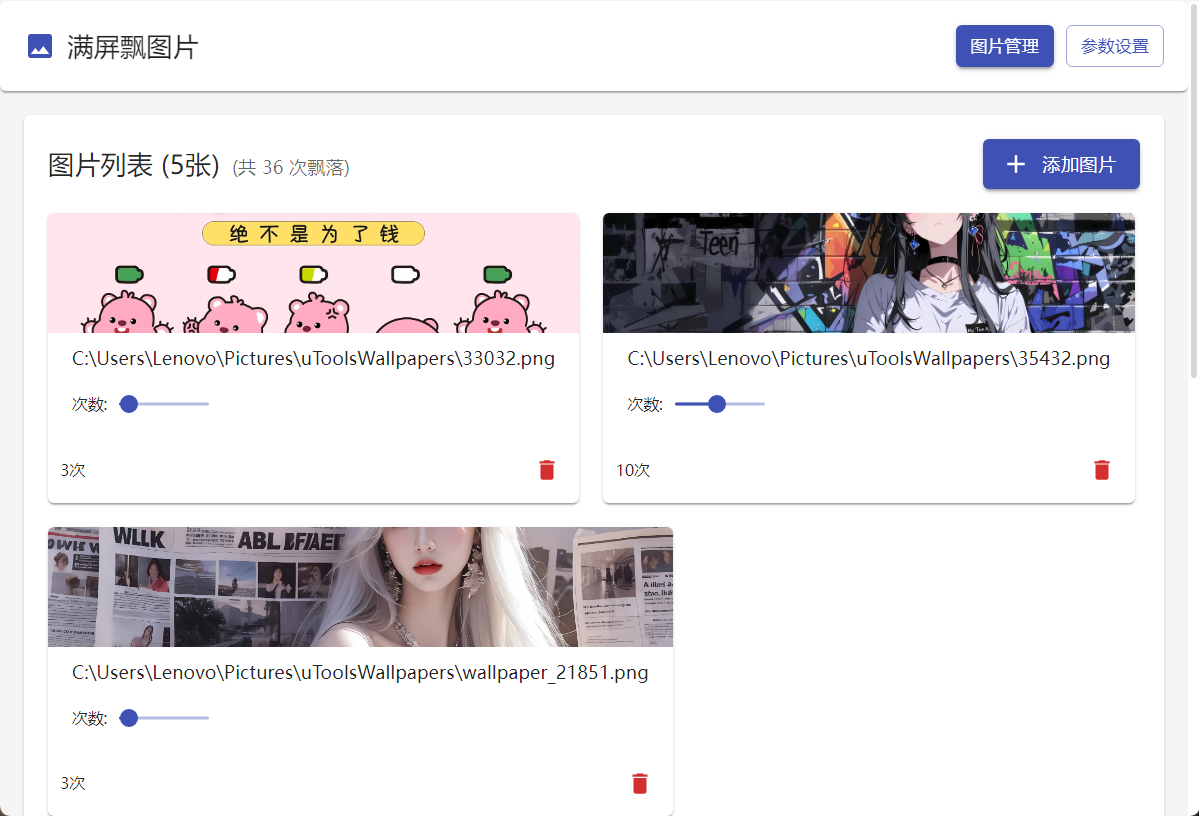This screenshot has height=816, width=1199.
Task: Open the 参数设置 tab
Action: [1114, 46]
